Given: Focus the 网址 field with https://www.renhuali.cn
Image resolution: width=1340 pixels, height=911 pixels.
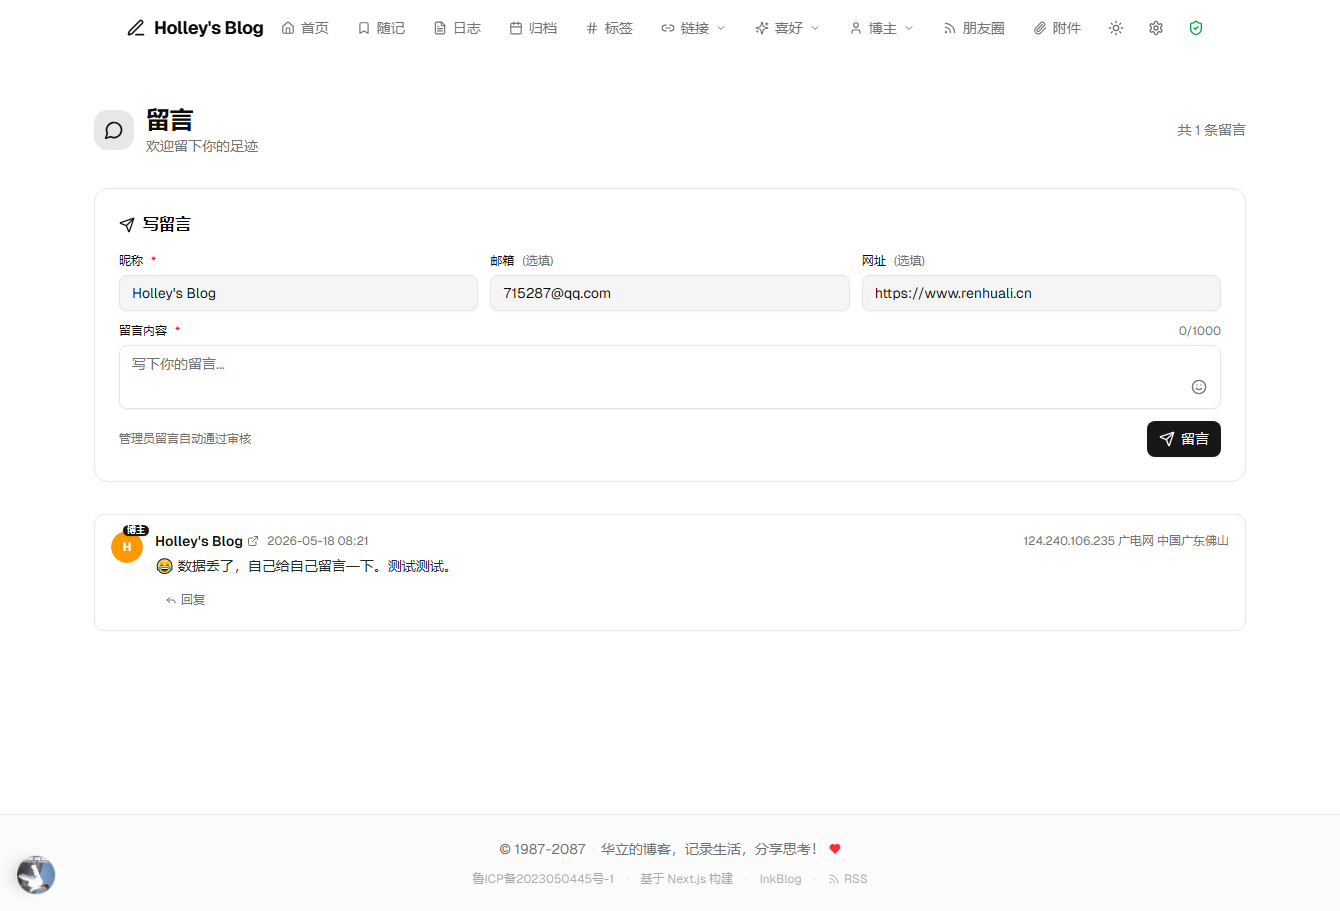Looking at the screenshot, I should click(1041, 293).
